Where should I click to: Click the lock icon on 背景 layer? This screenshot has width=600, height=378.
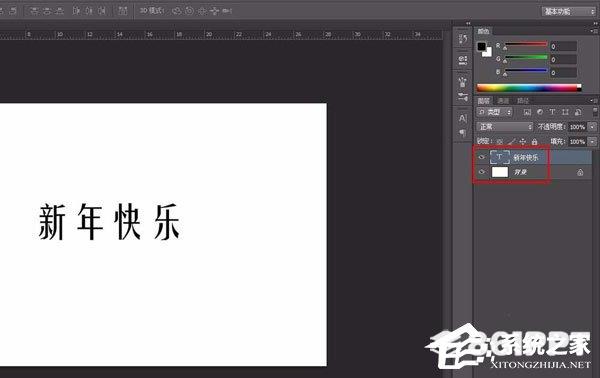[x=580, y=172]
